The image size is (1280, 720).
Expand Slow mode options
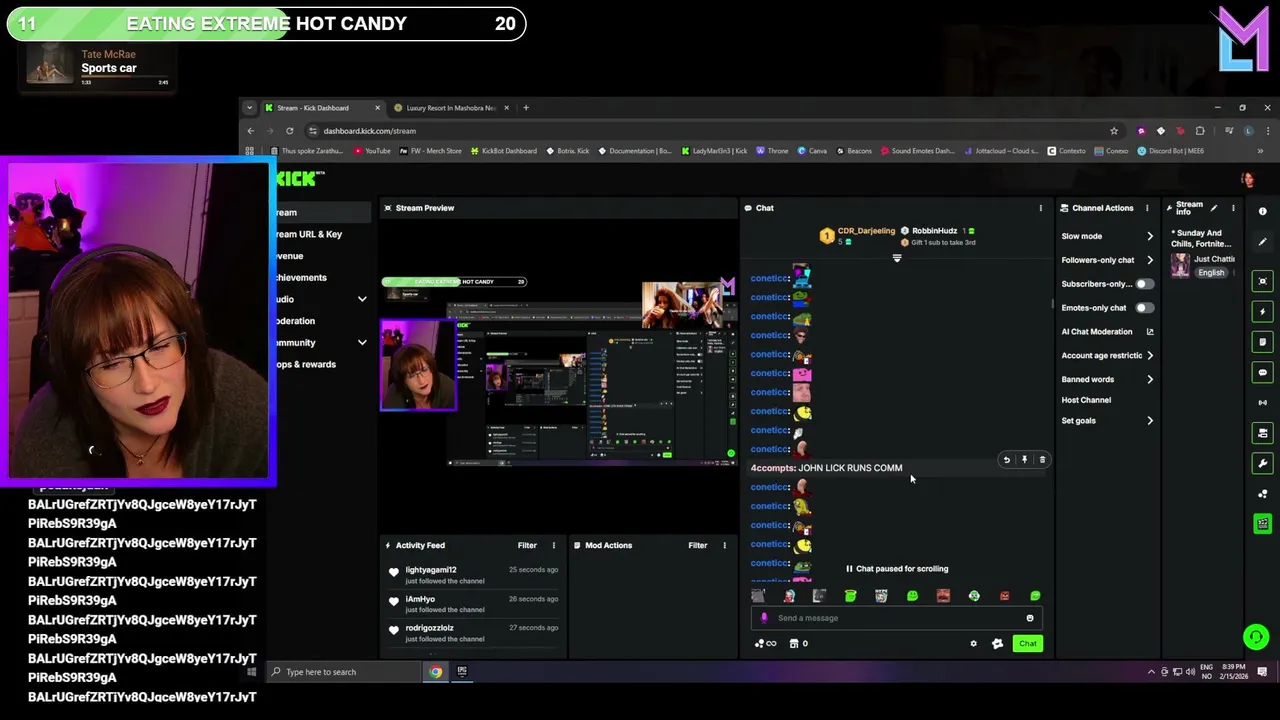coord(1149,237)
